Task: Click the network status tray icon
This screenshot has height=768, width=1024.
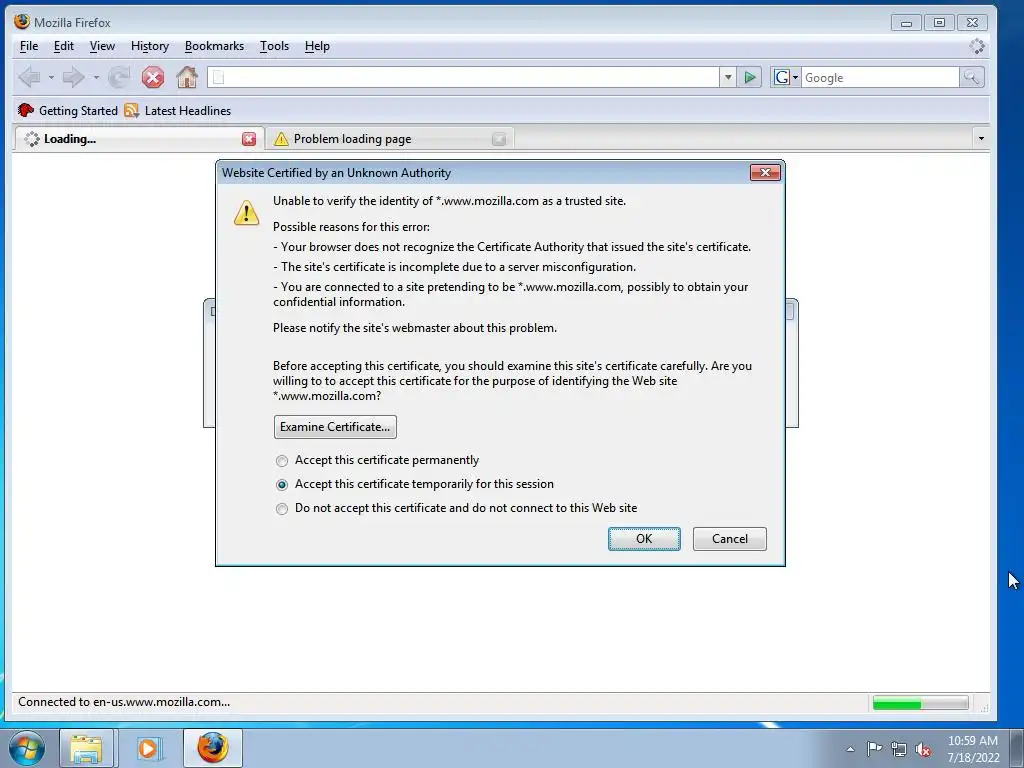Action: click(899, 749)
